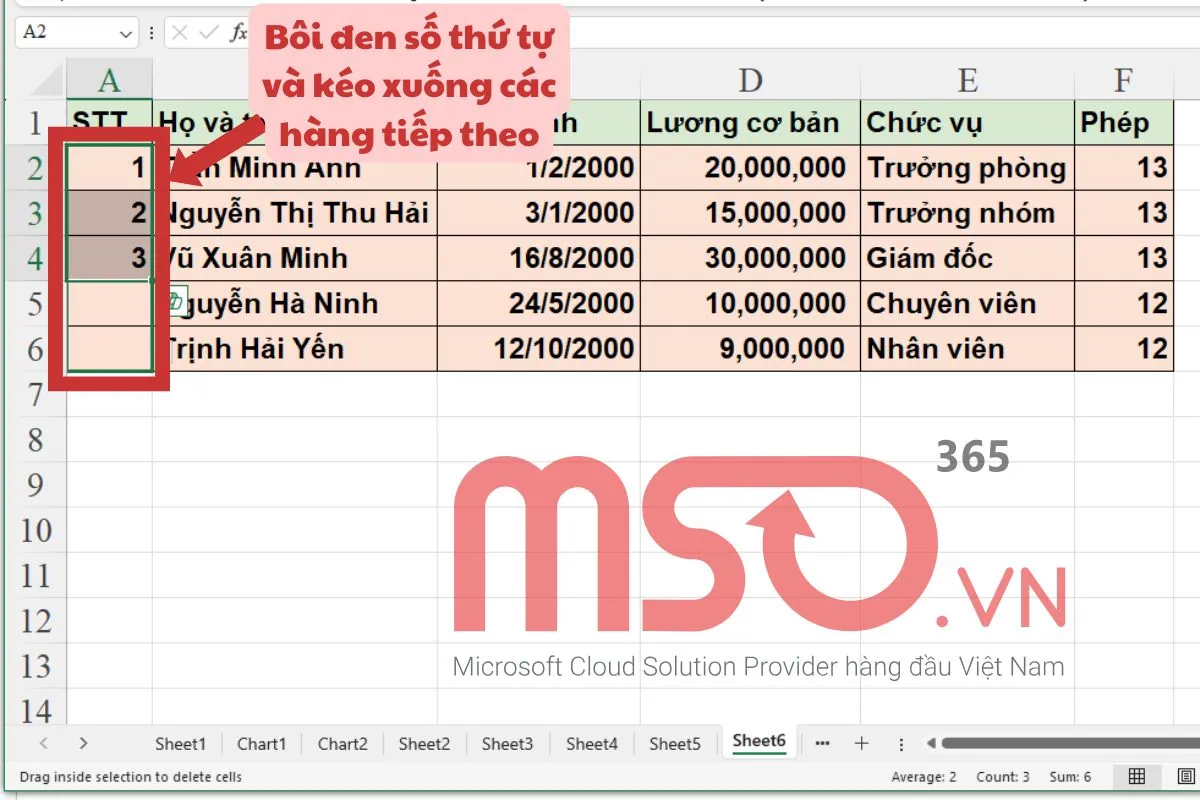Select the Chart2 sheet tab
The image size is (1200, 800).
(x=342, y=743)
